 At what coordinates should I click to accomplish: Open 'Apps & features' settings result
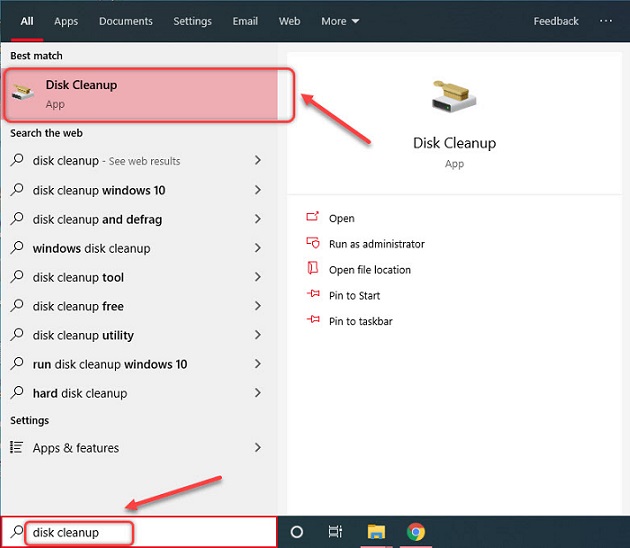pyautogui.click(x=137, y=447)
